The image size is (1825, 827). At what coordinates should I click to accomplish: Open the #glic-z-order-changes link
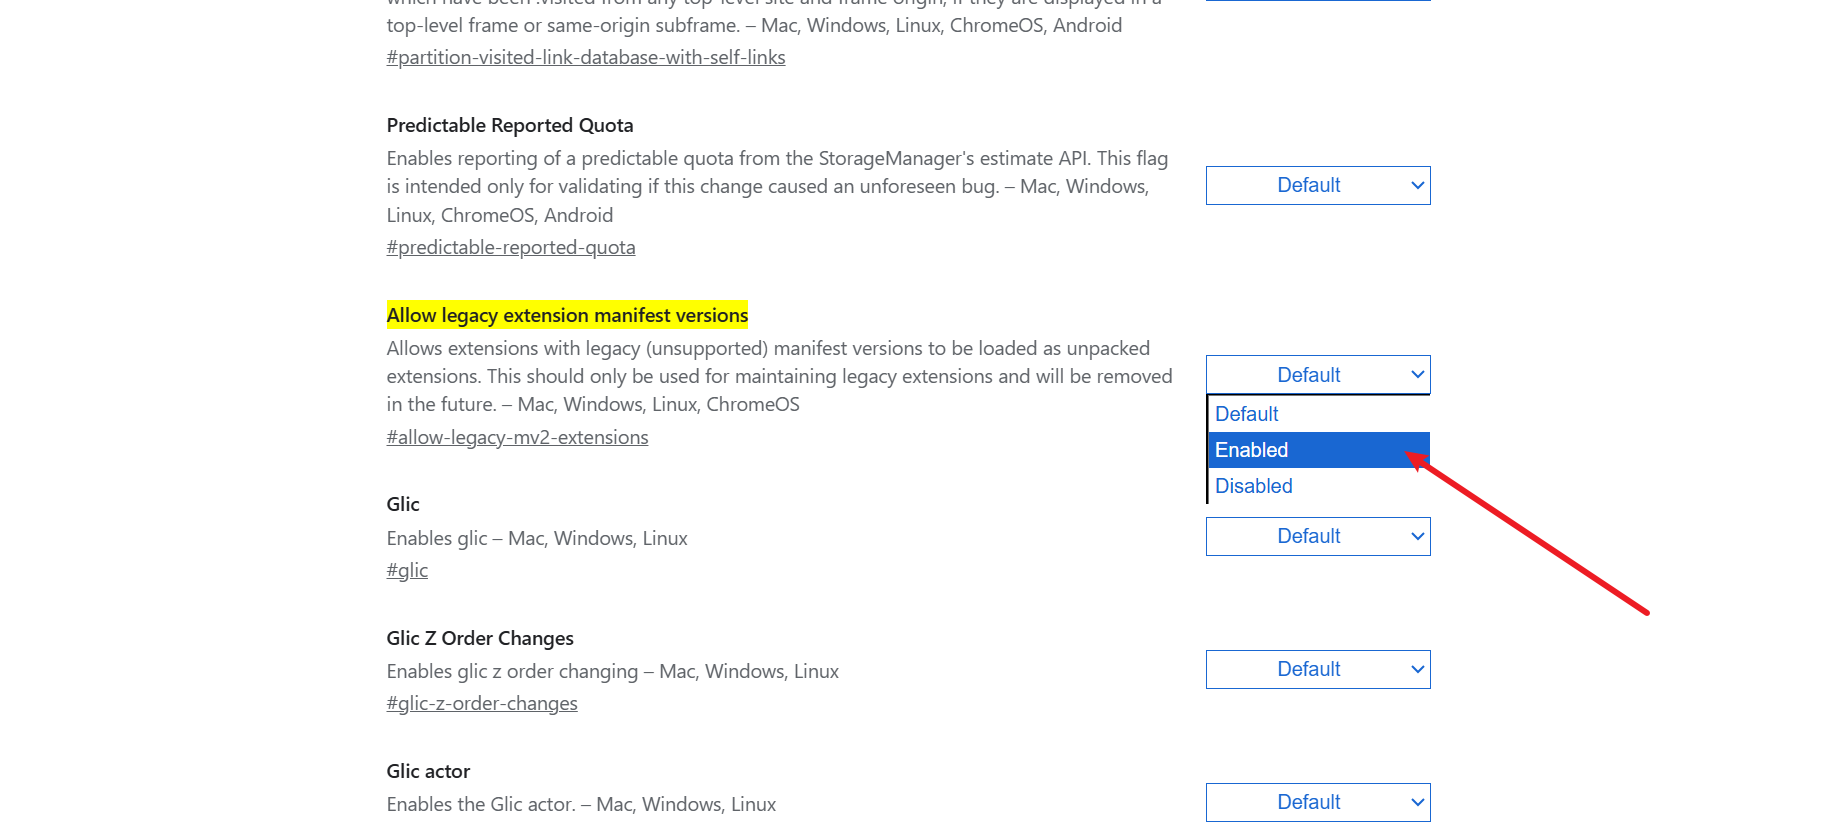(482, 703)
